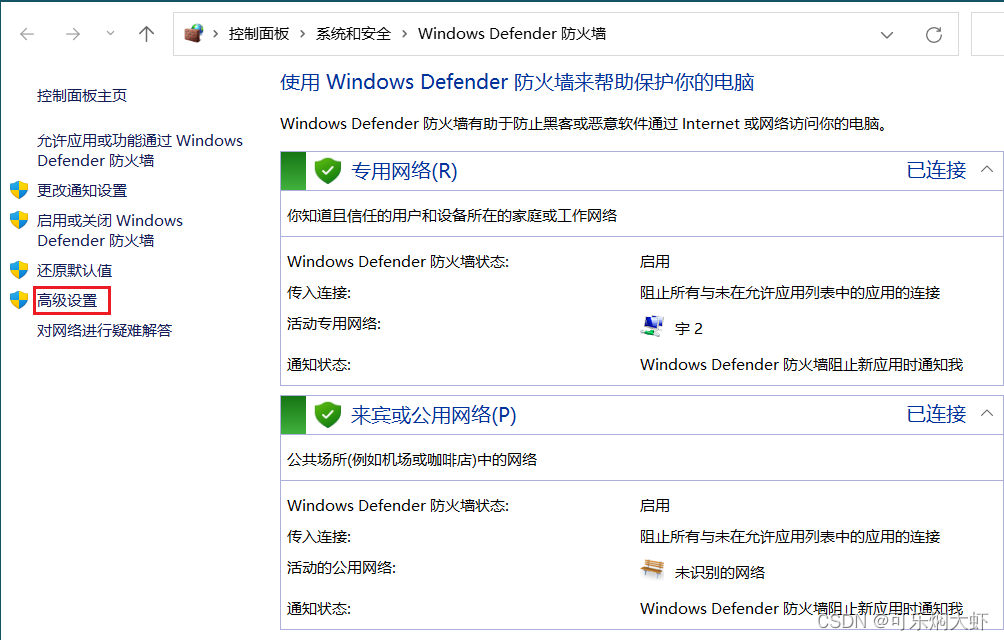Image resolution: width=1004 pixels, height=640 pixels.
Task: Click green shield icon of 来宾或公用网络(P)
Action: pyautogui.click(x=328, y=415)
